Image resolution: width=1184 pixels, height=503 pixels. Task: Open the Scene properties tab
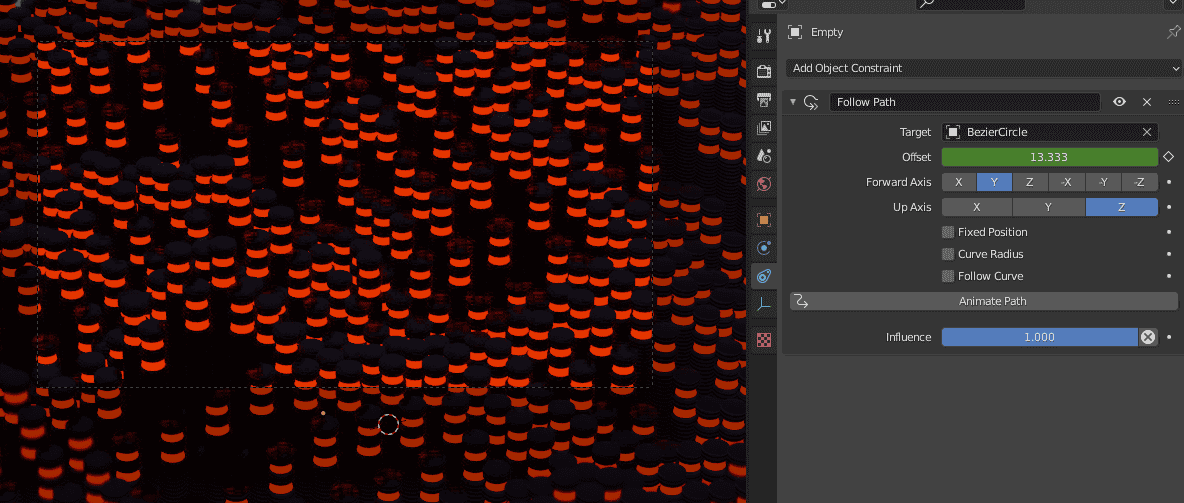(x=764, y=156)
